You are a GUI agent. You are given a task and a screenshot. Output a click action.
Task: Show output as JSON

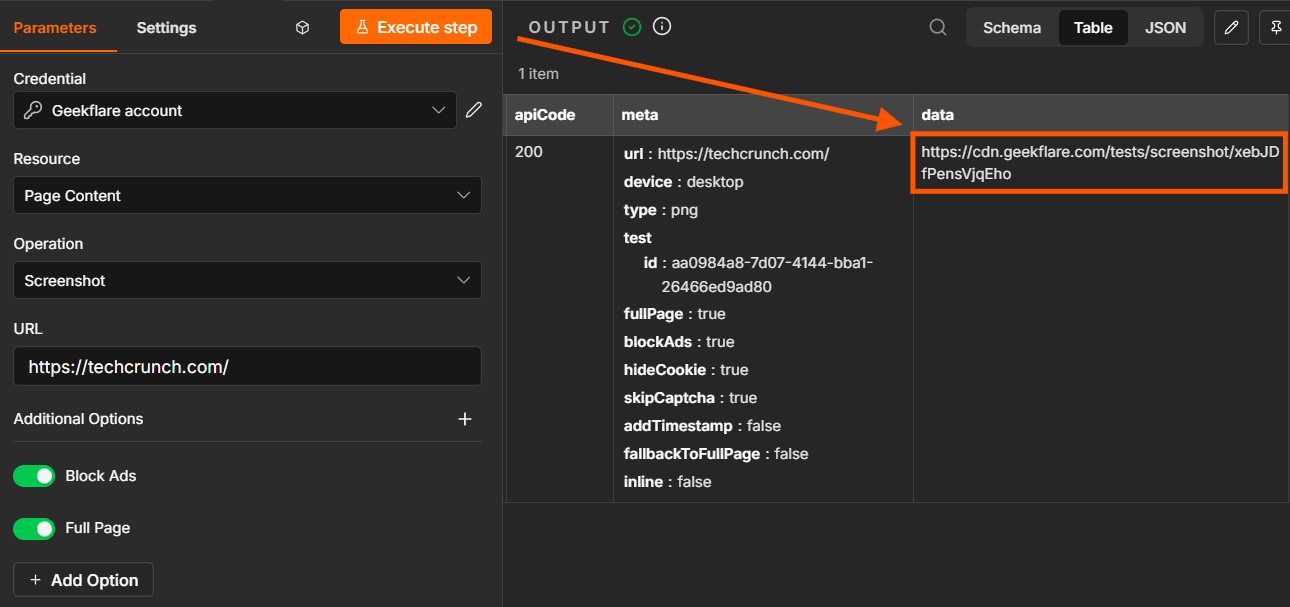coord(1166,28)
